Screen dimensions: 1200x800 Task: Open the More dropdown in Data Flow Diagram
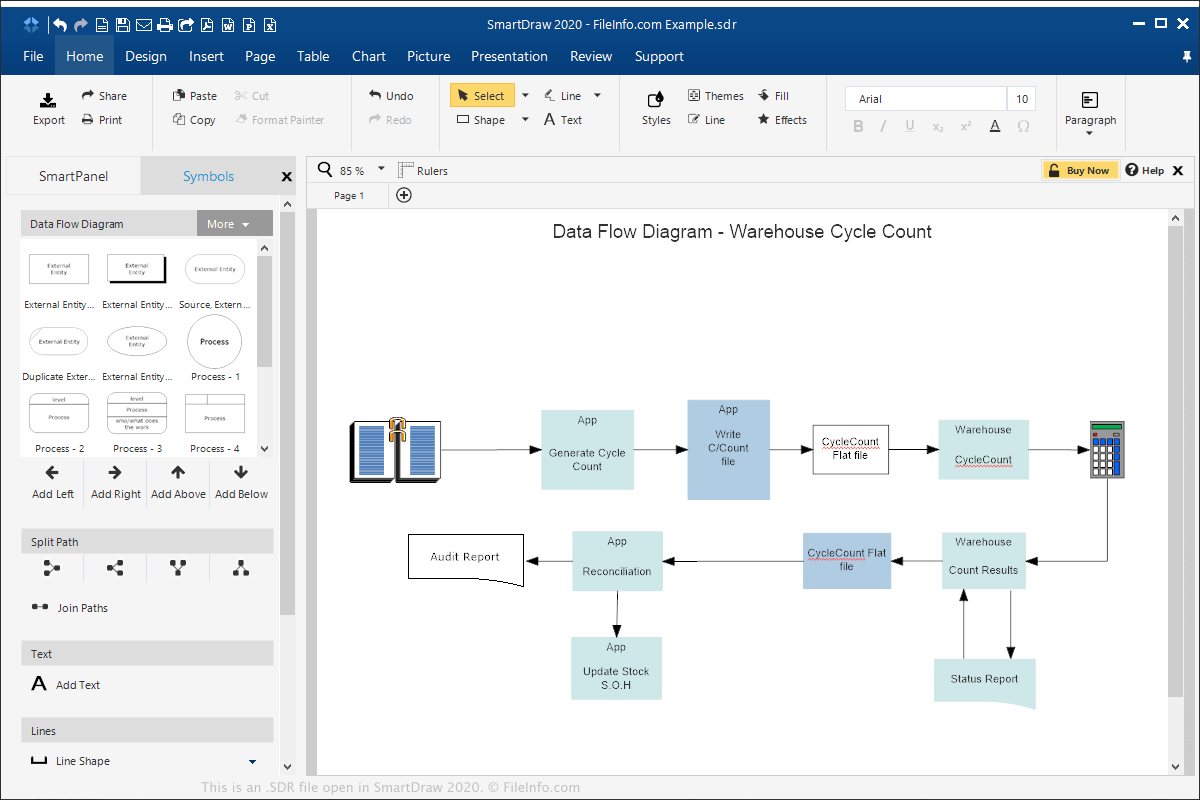click(235, 224)
